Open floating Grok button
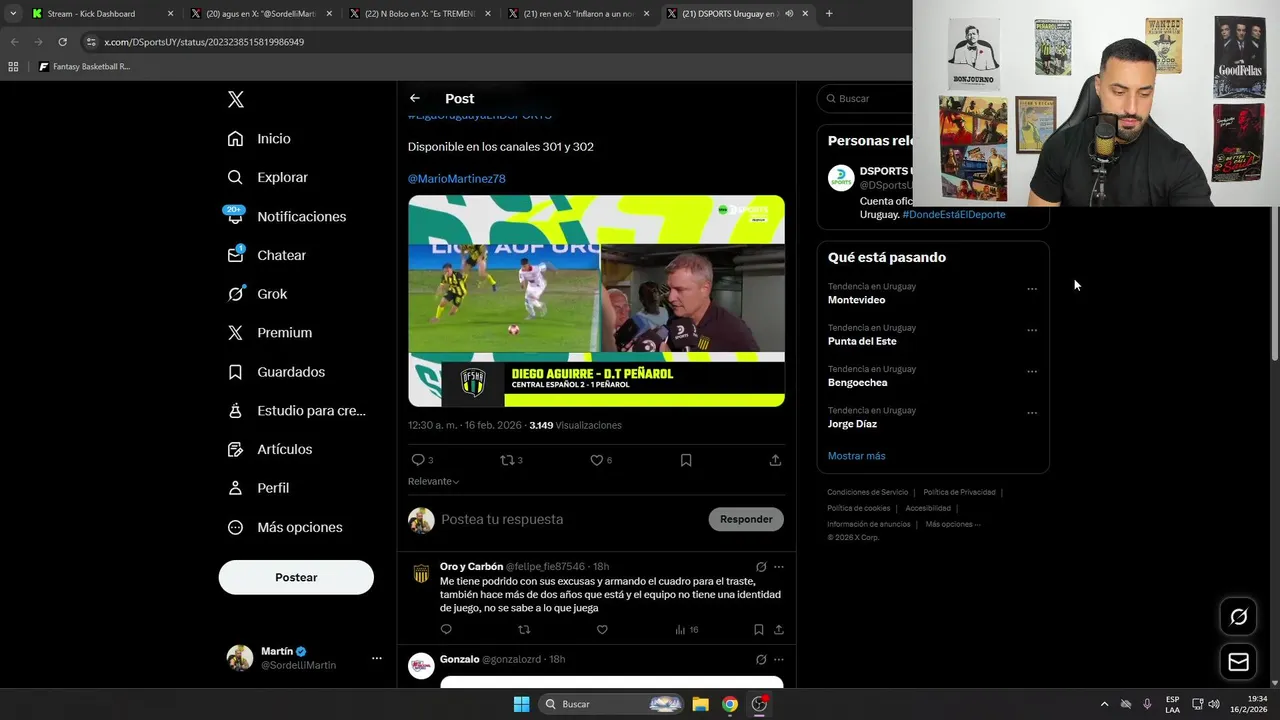This screenshot has width=1280, height=720. point(1238,617)
